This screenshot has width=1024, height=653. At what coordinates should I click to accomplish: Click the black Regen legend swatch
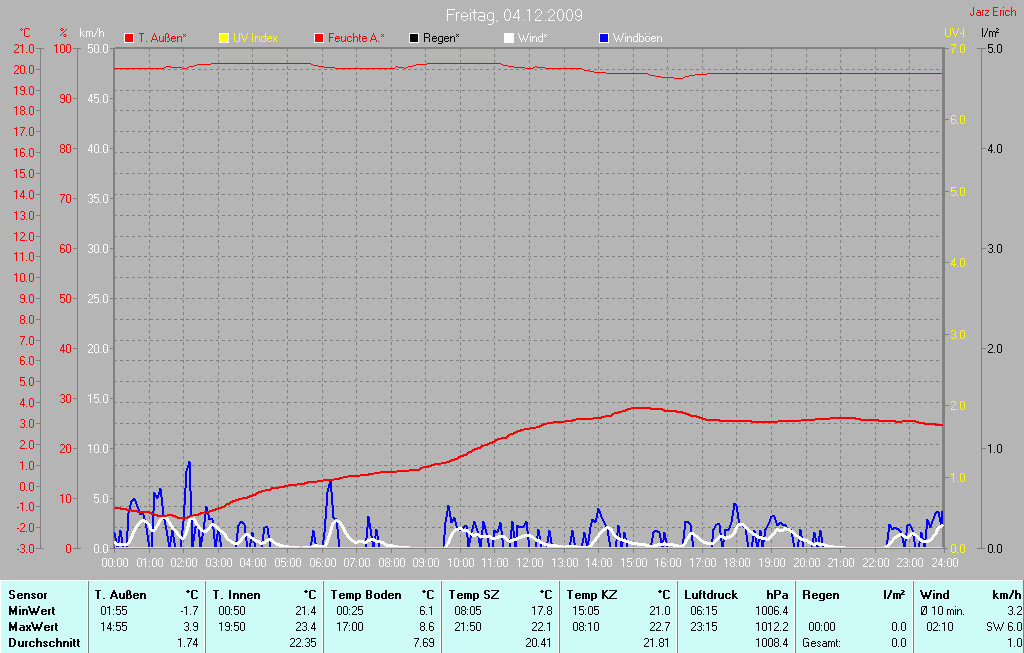pos(414,38)
